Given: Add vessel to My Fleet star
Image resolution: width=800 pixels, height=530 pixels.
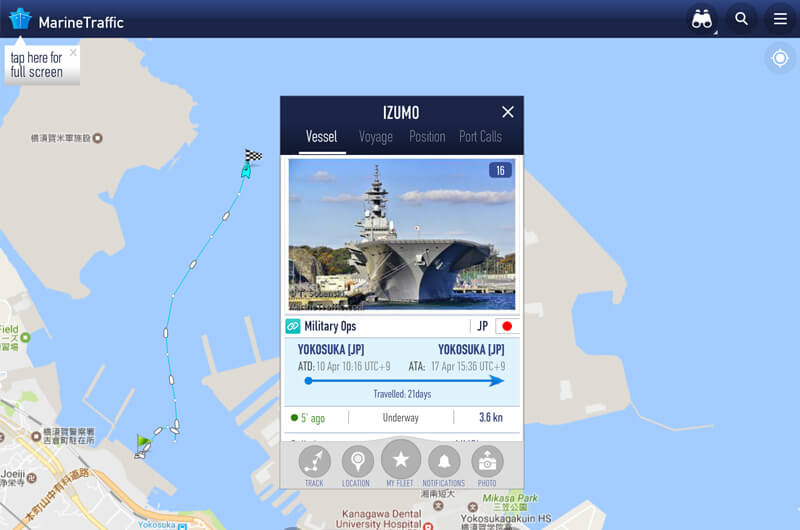Looking at the screenshot, I should point(401,459).
